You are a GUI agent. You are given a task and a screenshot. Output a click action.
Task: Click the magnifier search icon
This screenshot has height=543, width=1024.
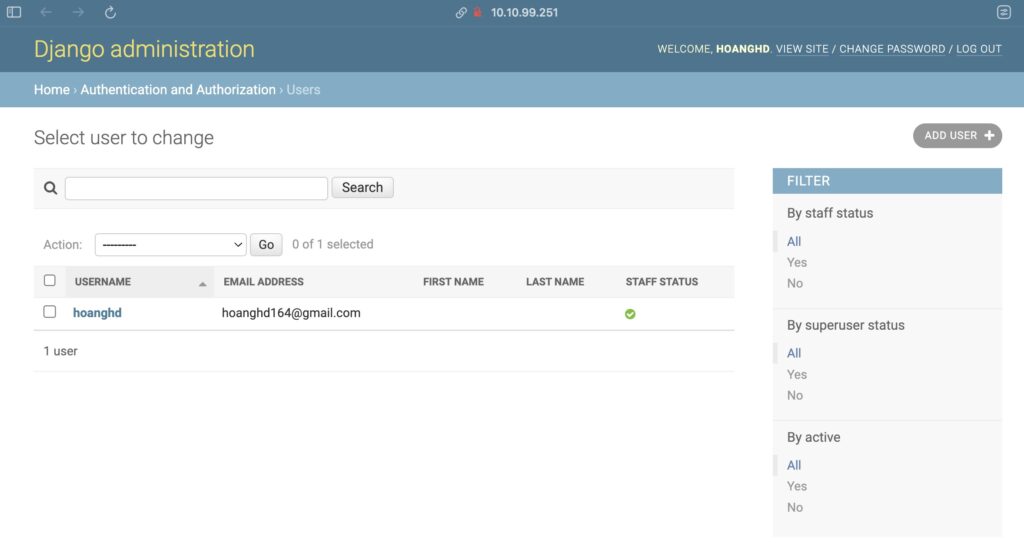50,188
